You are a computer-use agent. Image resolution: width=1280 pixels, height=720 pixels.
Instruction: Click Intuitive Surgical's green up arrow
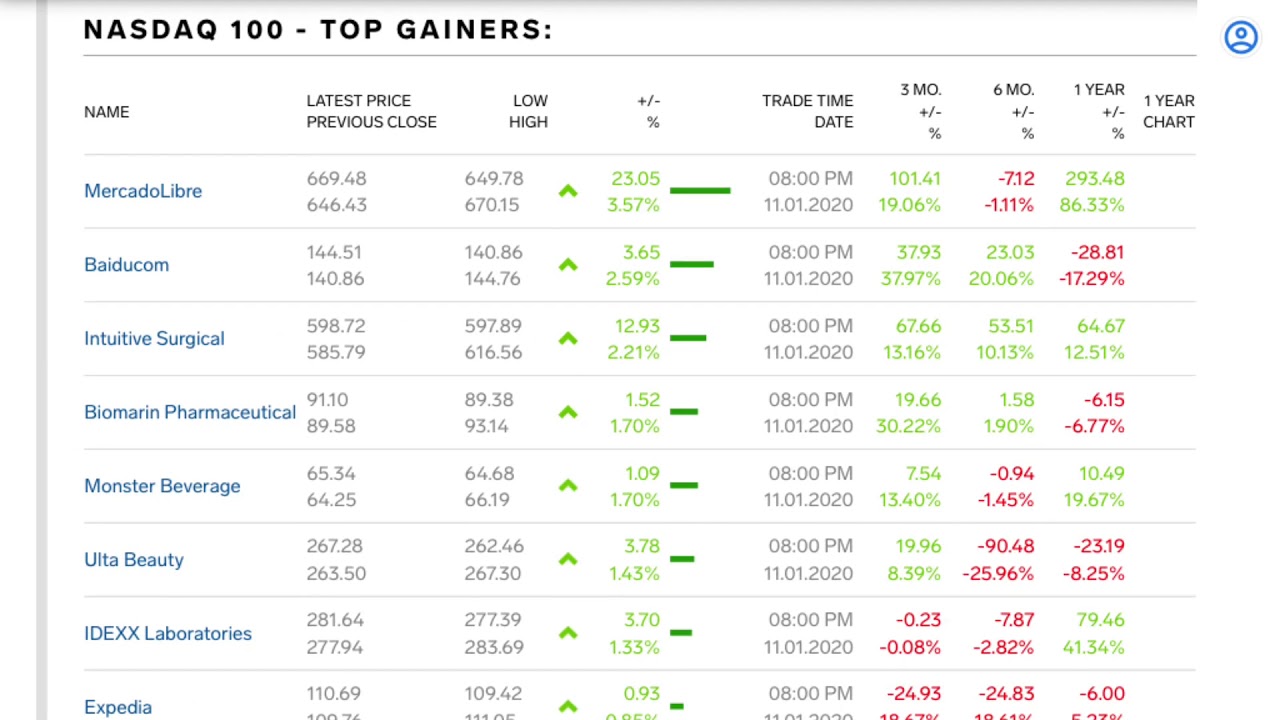[x=568, y=339]
